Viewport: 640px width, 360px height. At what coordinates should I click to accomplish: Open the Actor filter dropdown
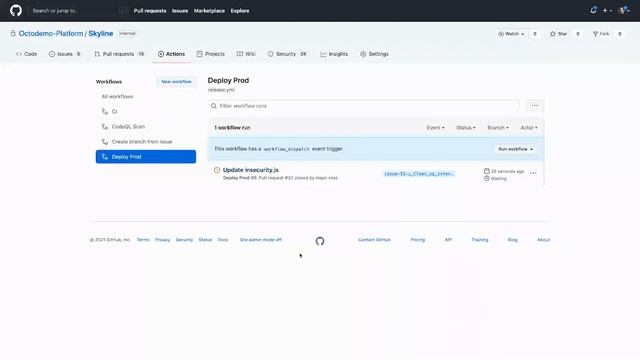point(529,128)
